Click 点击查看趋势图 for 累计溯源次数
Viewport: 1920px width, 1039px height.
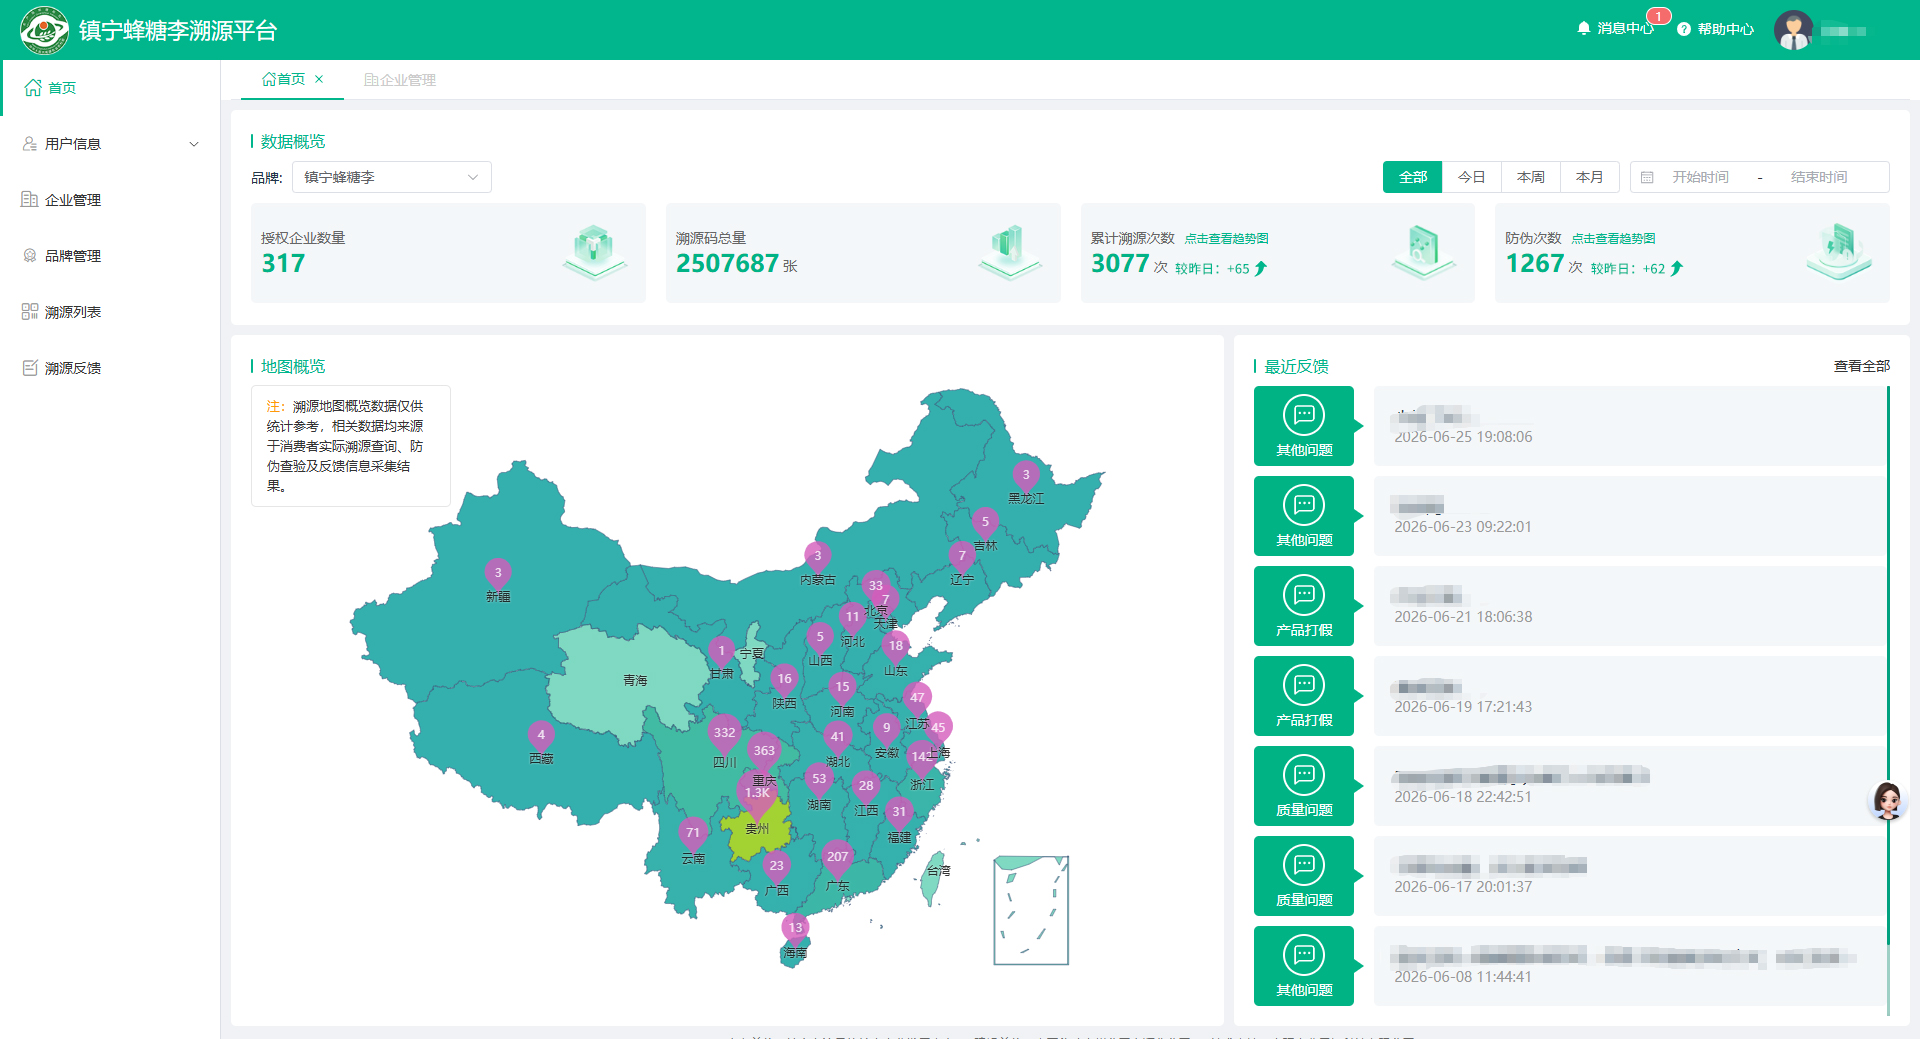click(x=1227, y=239)
